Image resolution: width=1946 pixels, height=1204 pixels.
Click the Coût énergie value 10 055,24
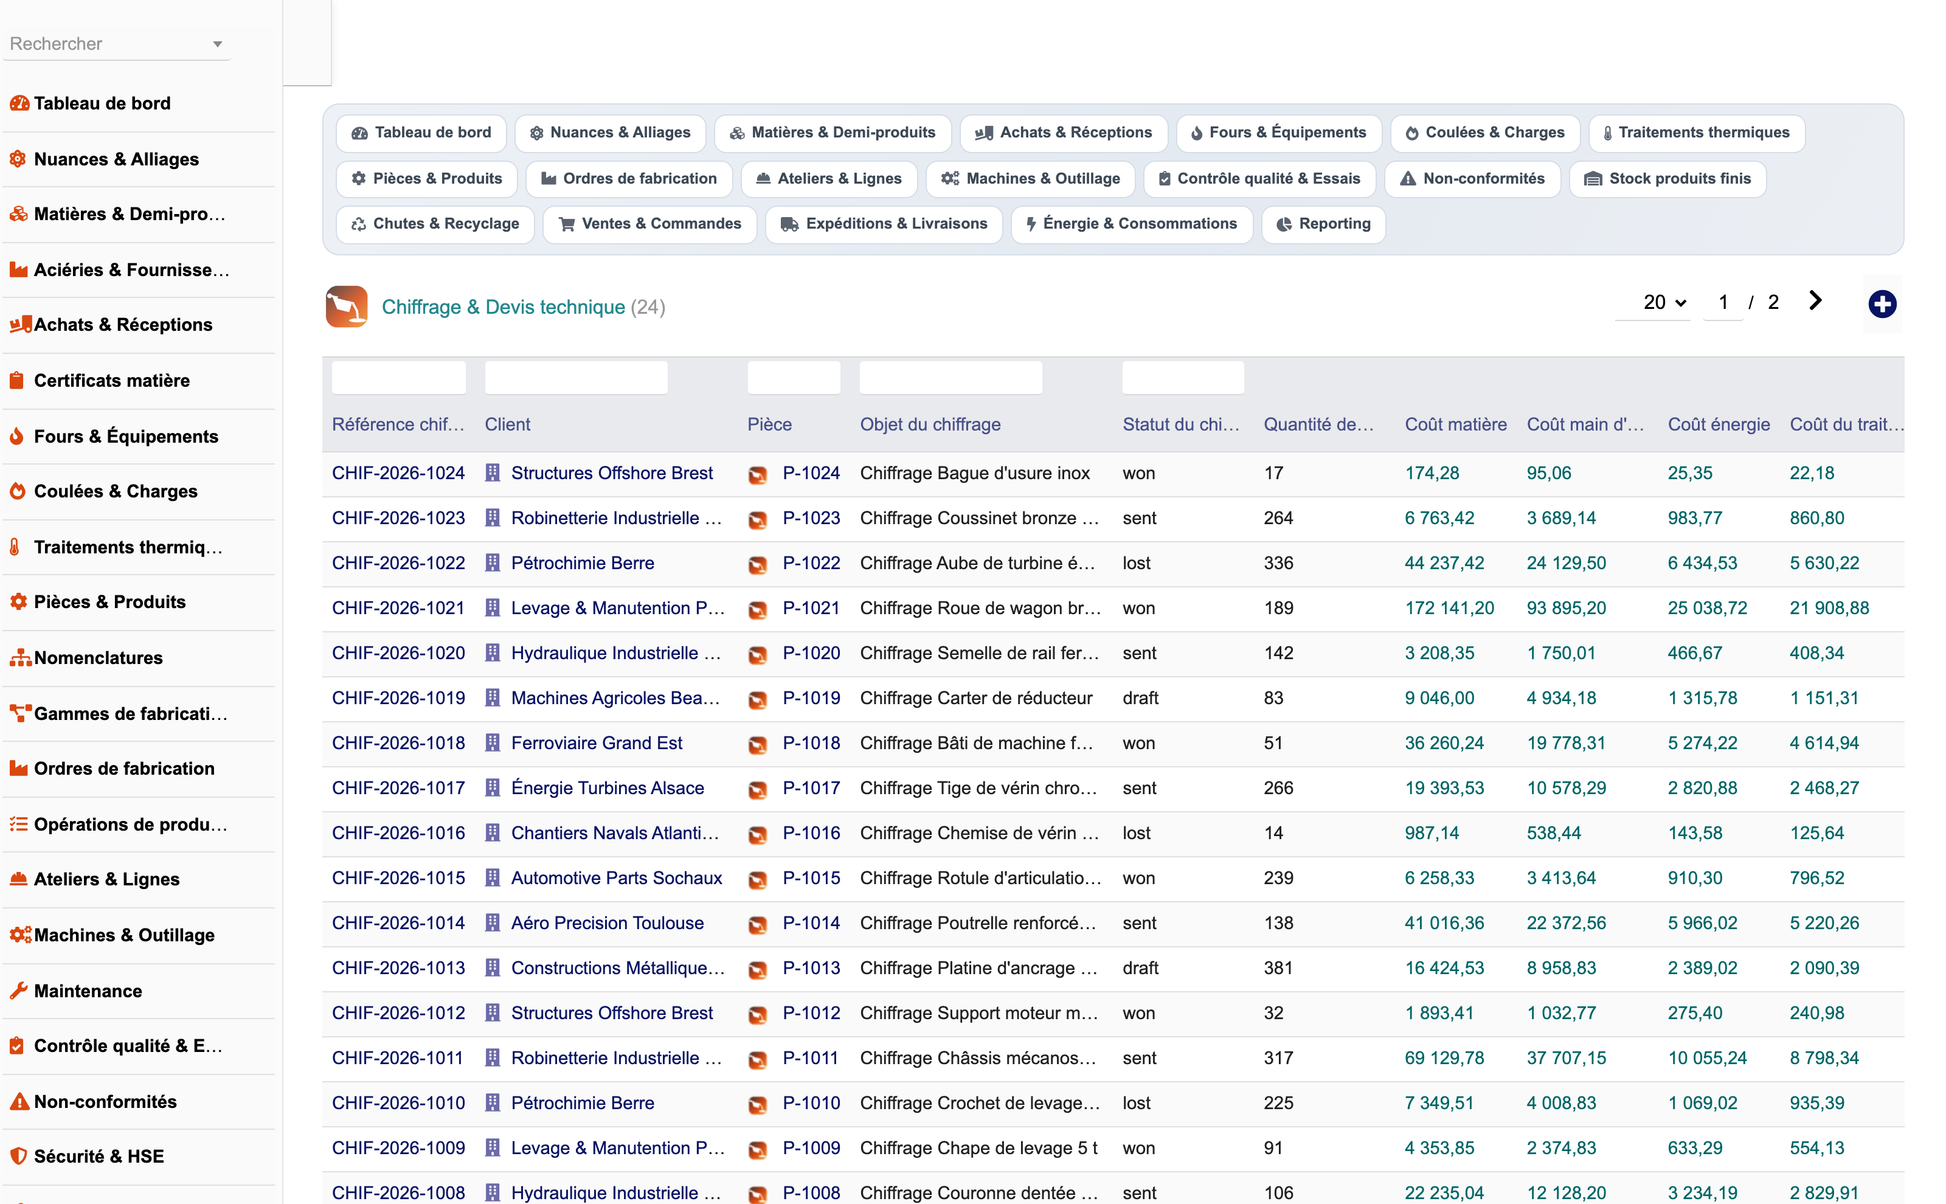pyautogui.click(x=1707, y=1058)
